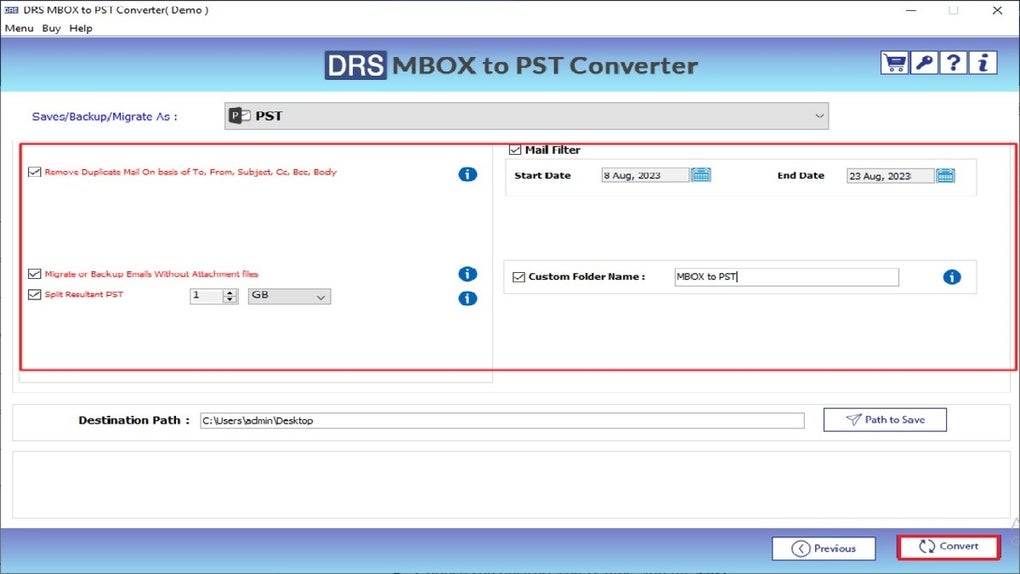Toggle Remove Duplicate Mail checkbox
Viewport: 1020px width, 574px height.
34,172
